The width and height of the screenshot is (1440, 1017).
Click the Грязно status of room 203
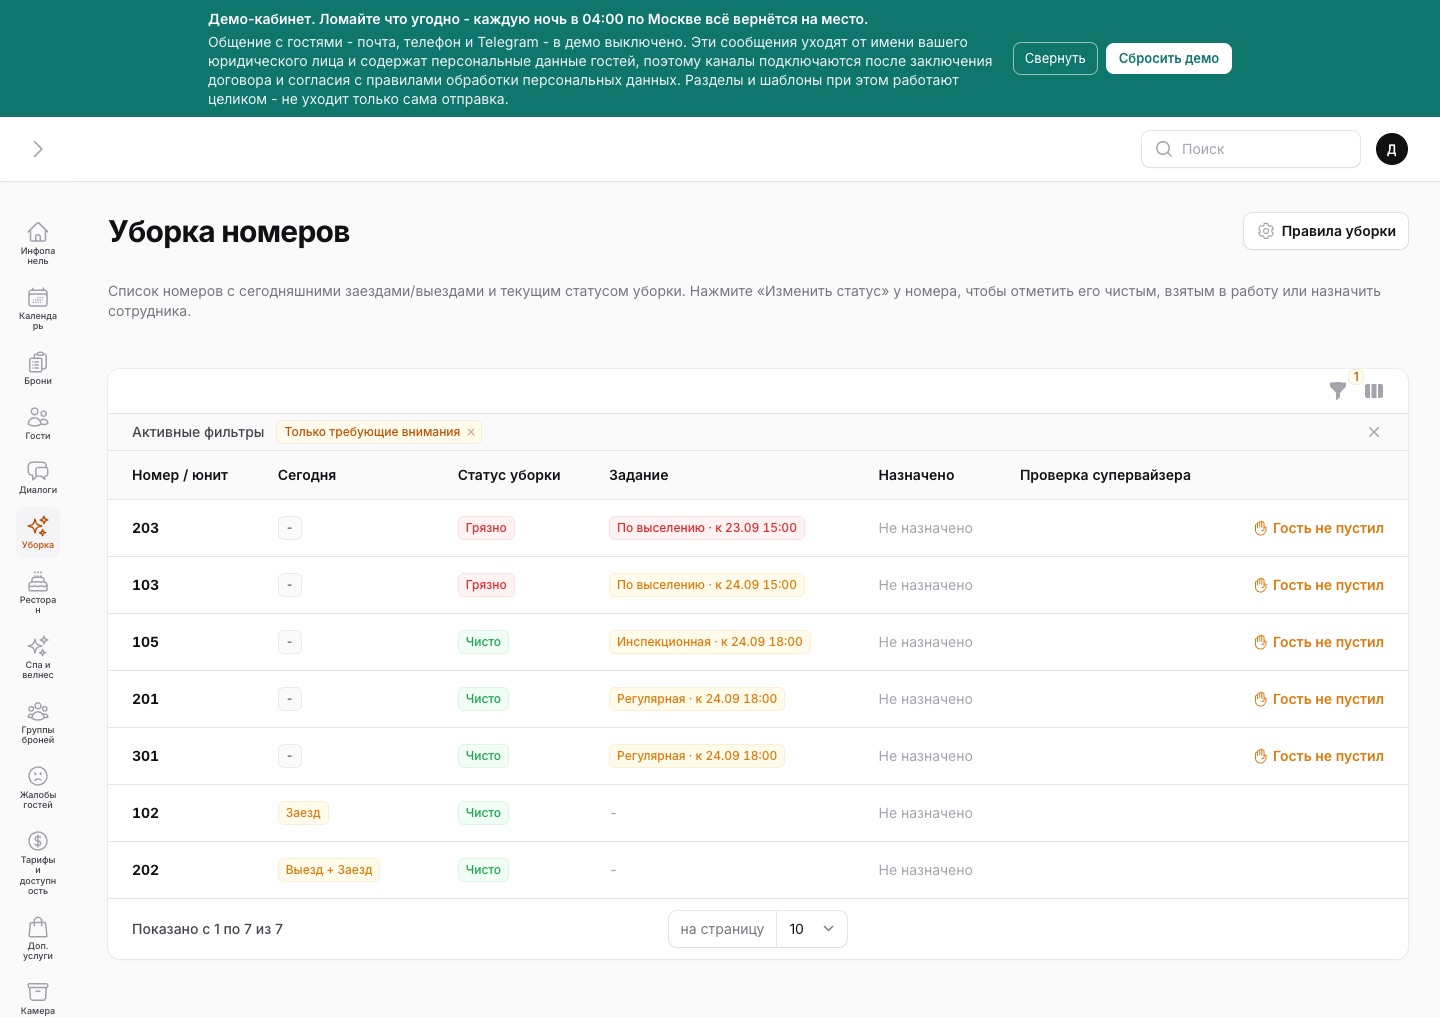tap(486, 528)
